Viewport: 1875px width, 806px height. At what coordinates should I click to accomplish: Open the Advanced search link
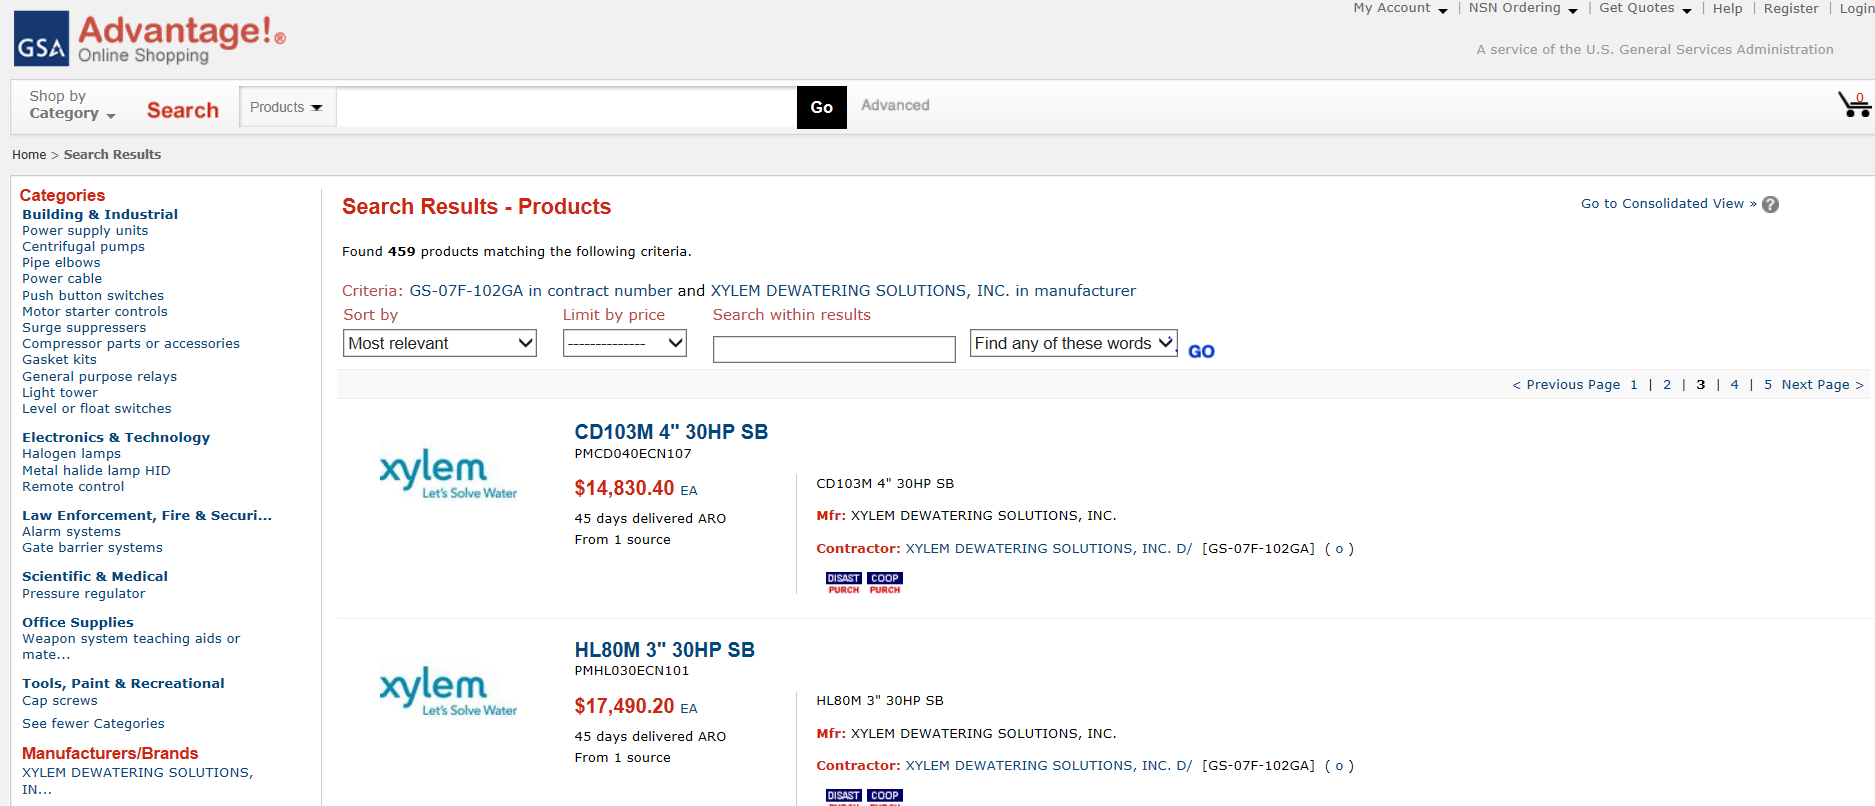[x=895, y=105]
